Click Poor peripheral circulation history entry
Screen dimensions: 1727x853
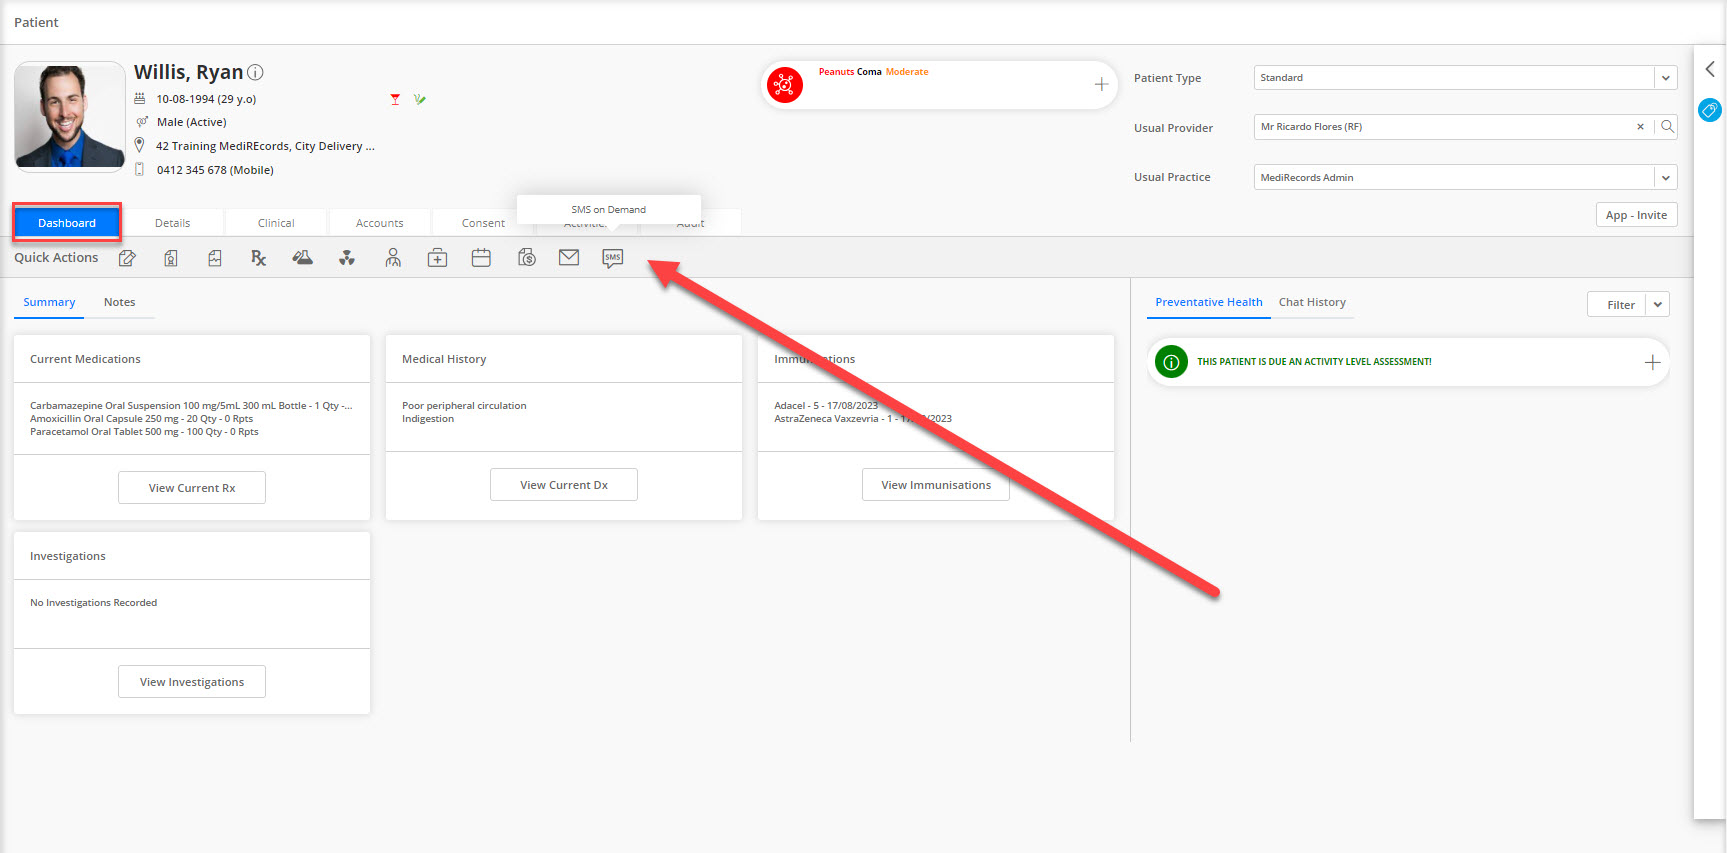[464, 406]
